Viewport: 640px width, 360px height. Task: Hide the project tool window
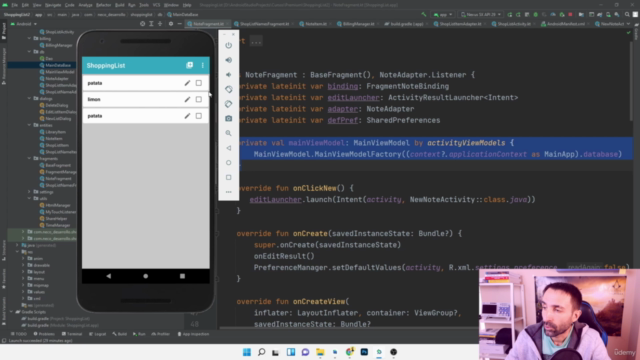(x=179, y=24)
